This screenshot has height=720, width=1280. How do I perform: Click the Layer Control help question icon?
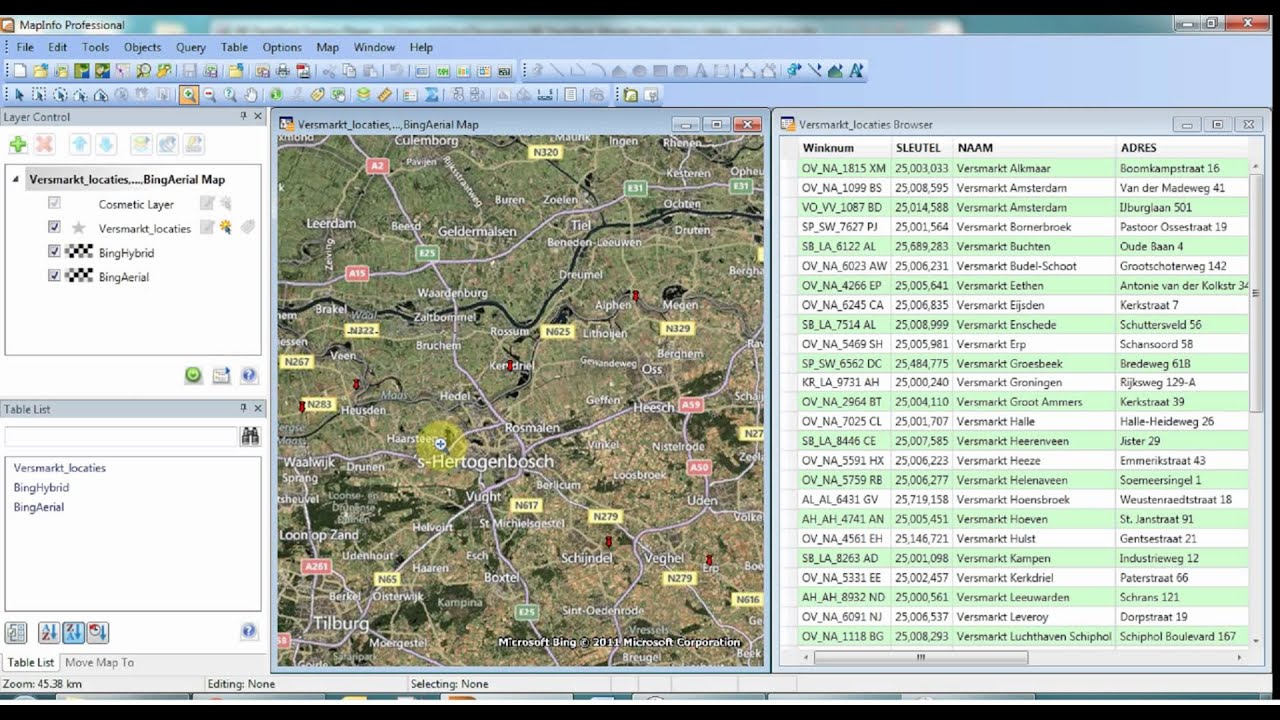pyautogui.click(x=249, y=376)
